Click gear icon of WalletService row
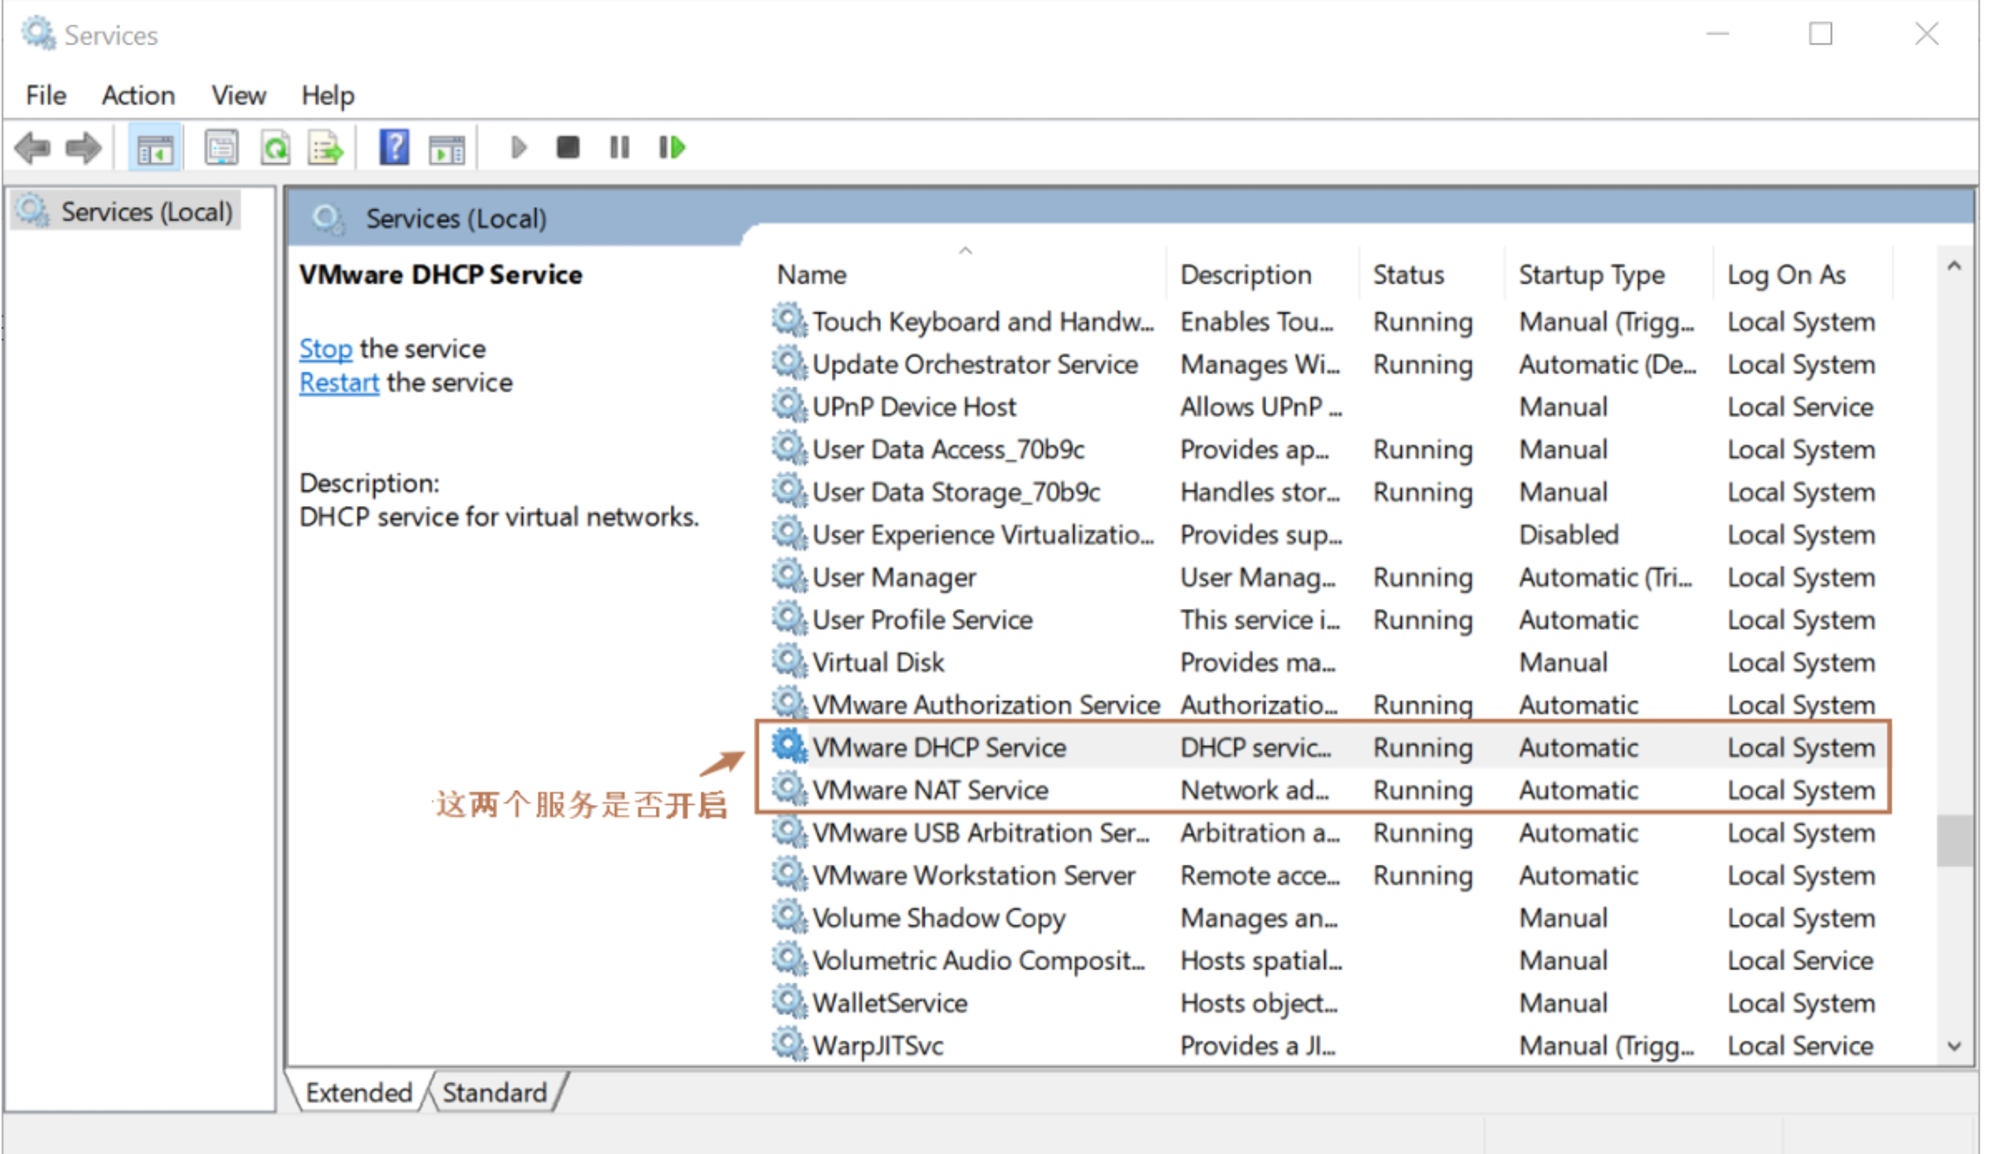Image resolution: width=2000 pixels, height=1154 pixels. pos(789,1001)
